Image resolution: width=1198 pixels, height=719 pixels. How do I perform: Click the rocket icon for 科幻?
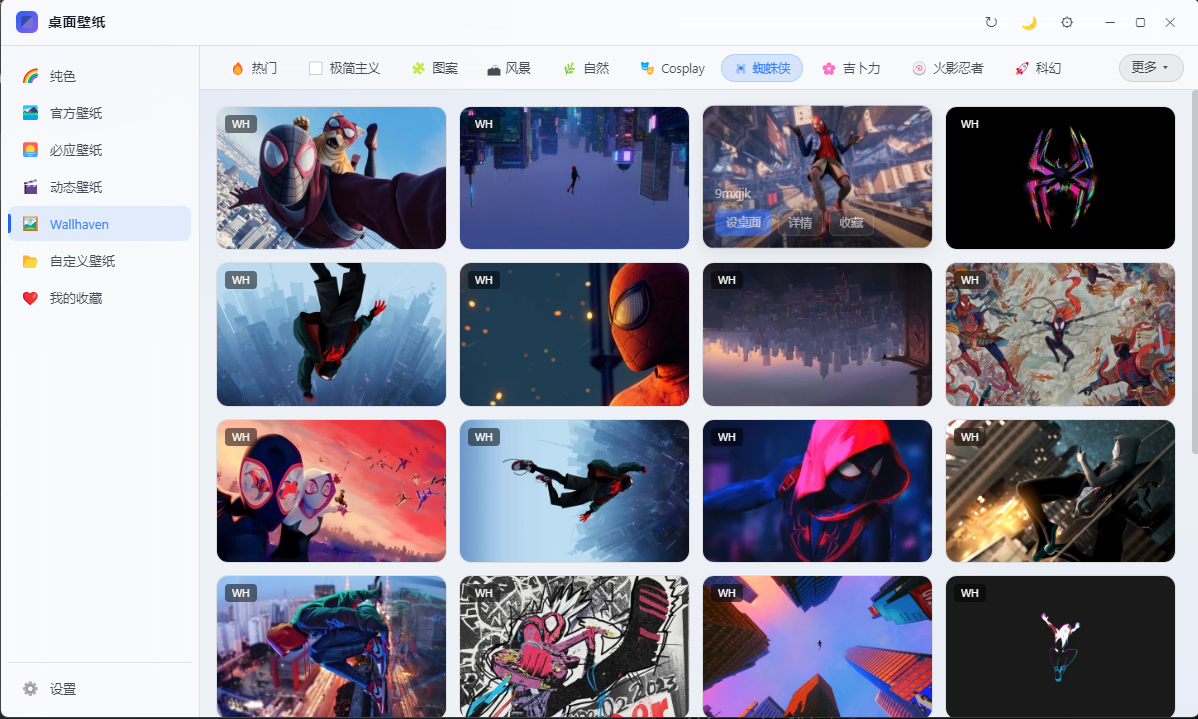point(1022,68)
